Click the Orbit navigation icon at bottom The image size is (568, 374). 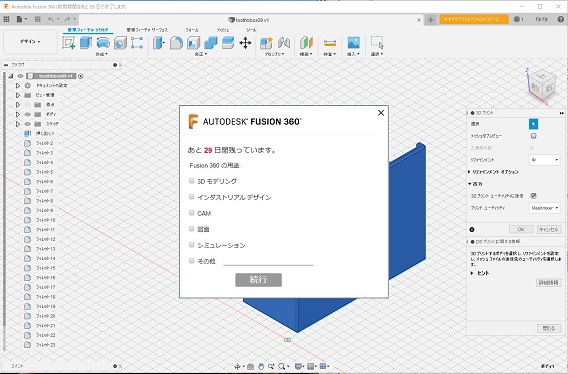237,366
